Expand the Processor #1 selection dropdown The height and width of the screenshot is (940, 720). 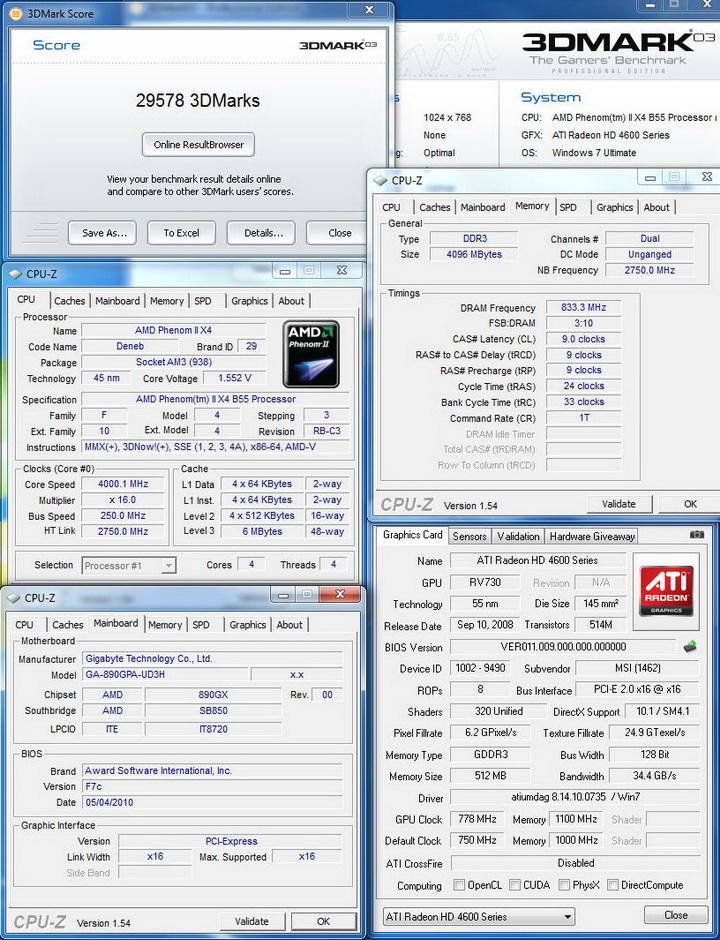click(x=128, y=565)
